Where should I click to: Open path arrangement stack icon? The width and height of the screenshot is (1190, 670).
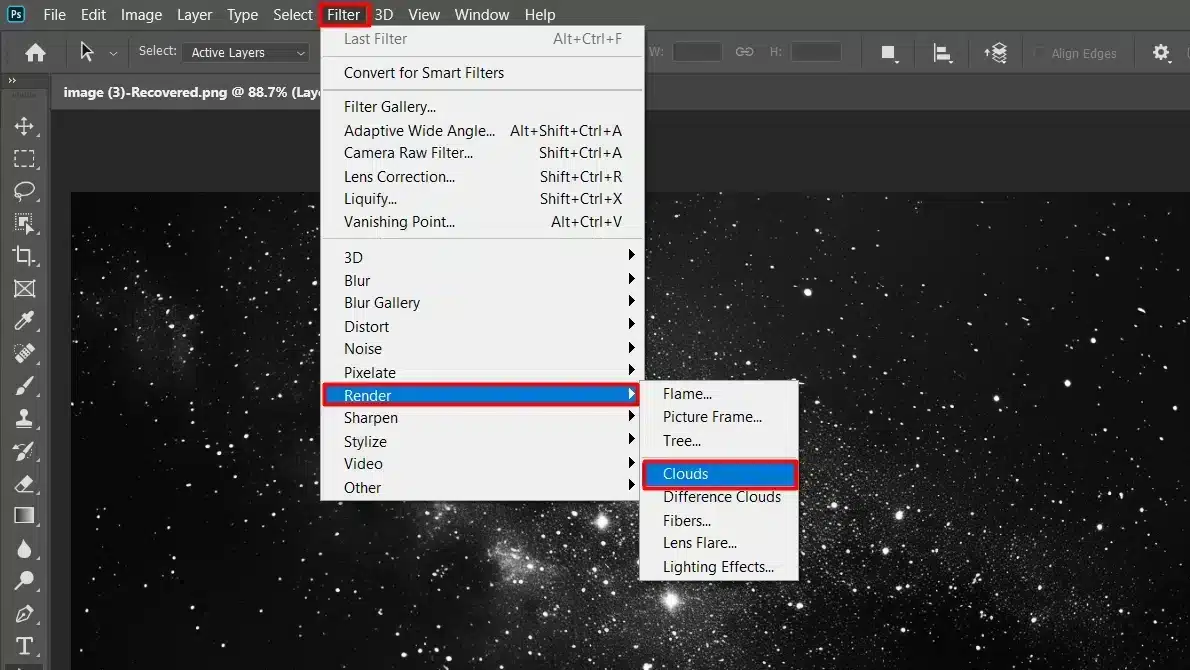(996, 52)
